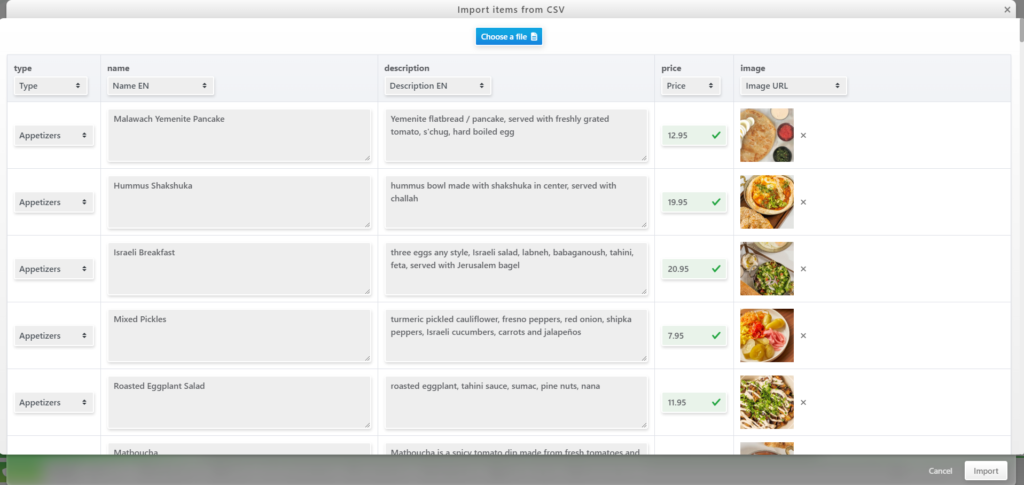
Task: Open the Description EN mapping dropdown
Action: click(x=438, y=86)
